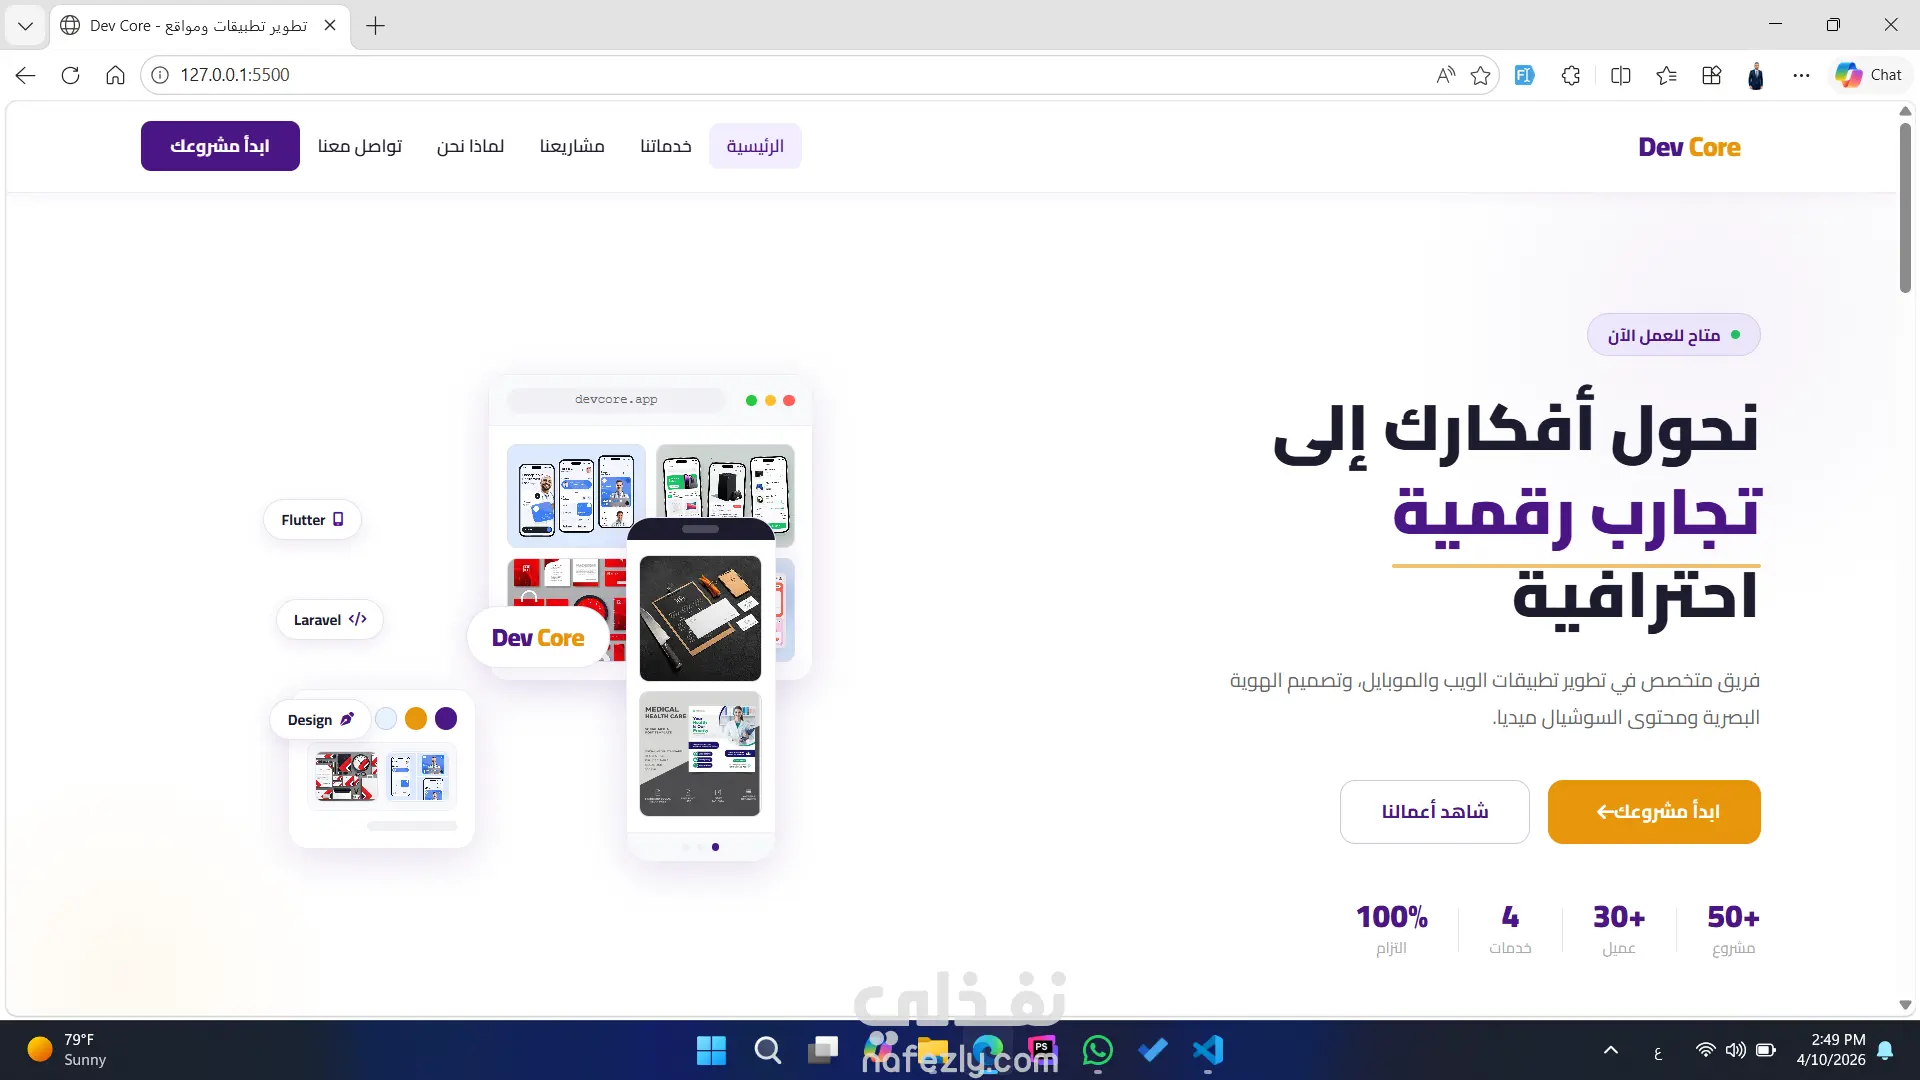Add page to favorites star icon
The image size is (1920, 1080).
tap(1481, 75)
